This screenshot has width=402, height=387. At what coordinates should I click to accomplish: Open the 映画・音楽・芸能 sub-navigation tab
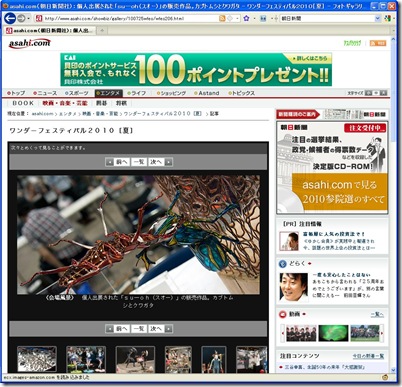point(65,103)
